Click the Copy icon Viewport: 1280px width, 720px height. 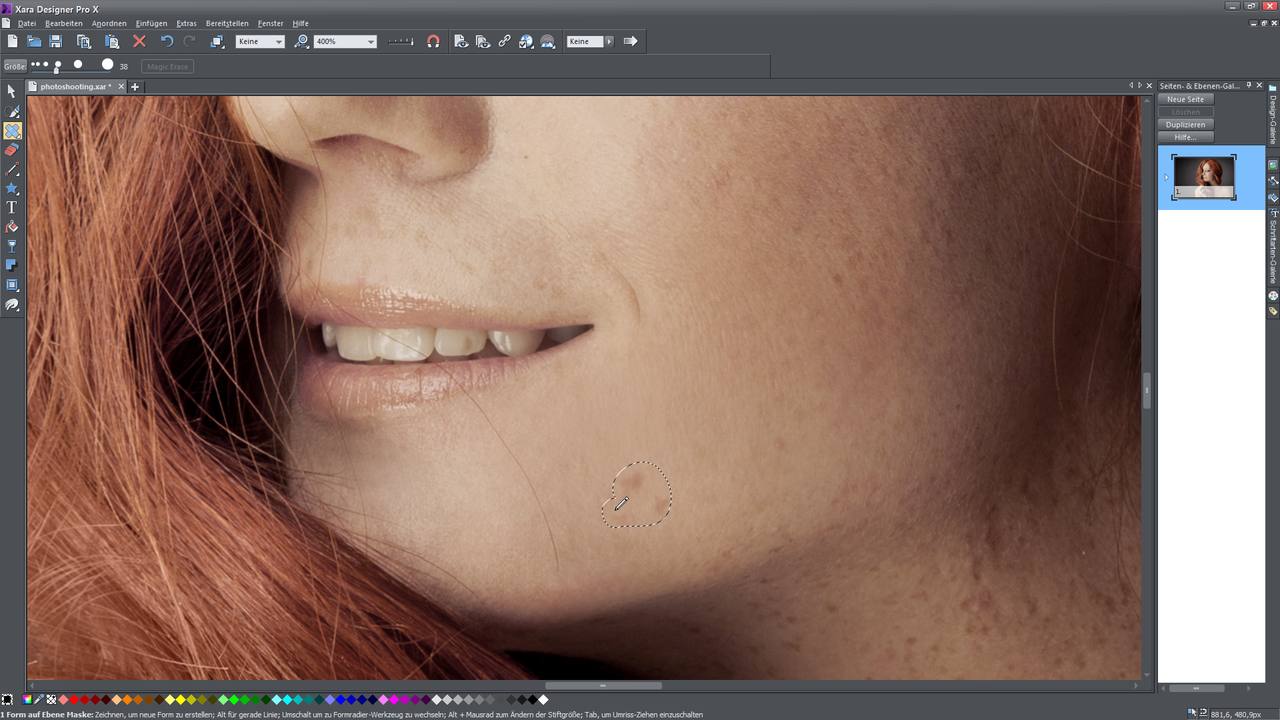click(84, 41)
